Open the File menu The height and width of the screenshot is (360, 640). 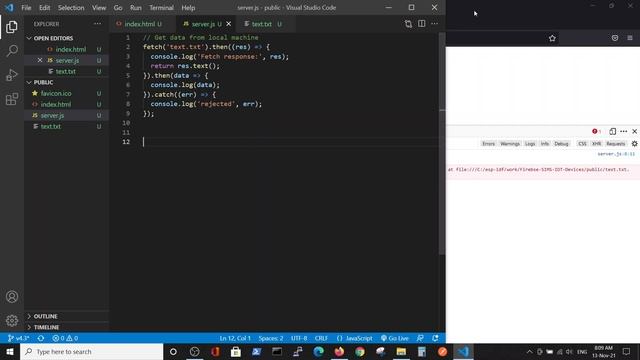pyautogui.click(x=26, y=8)
